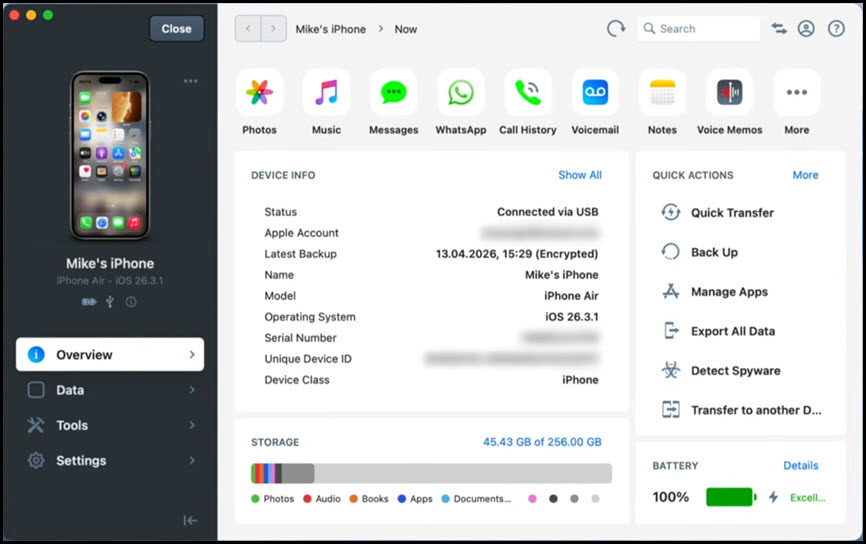Click the Quick Transfer icon
866x544 pixels.
[670, 212]
